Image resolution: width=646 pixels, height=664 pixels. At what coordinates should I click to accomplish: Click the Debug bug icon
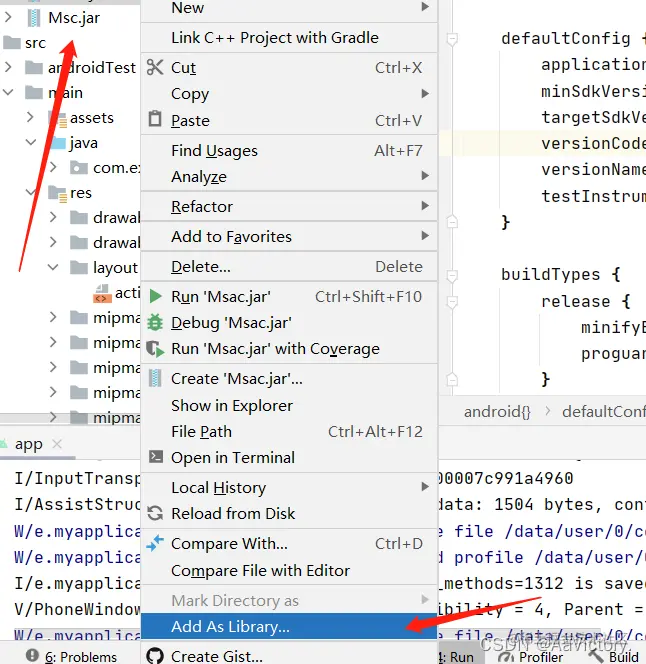point(155,322)
